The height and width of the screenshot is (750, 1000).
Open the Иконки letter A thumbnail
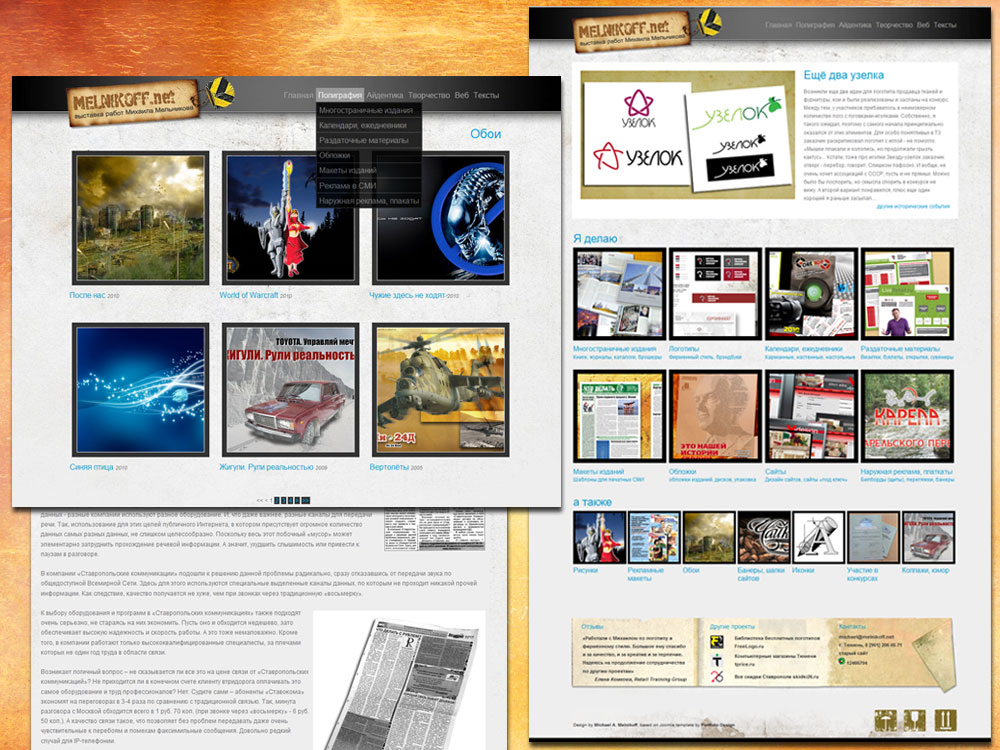click(818, 537)
